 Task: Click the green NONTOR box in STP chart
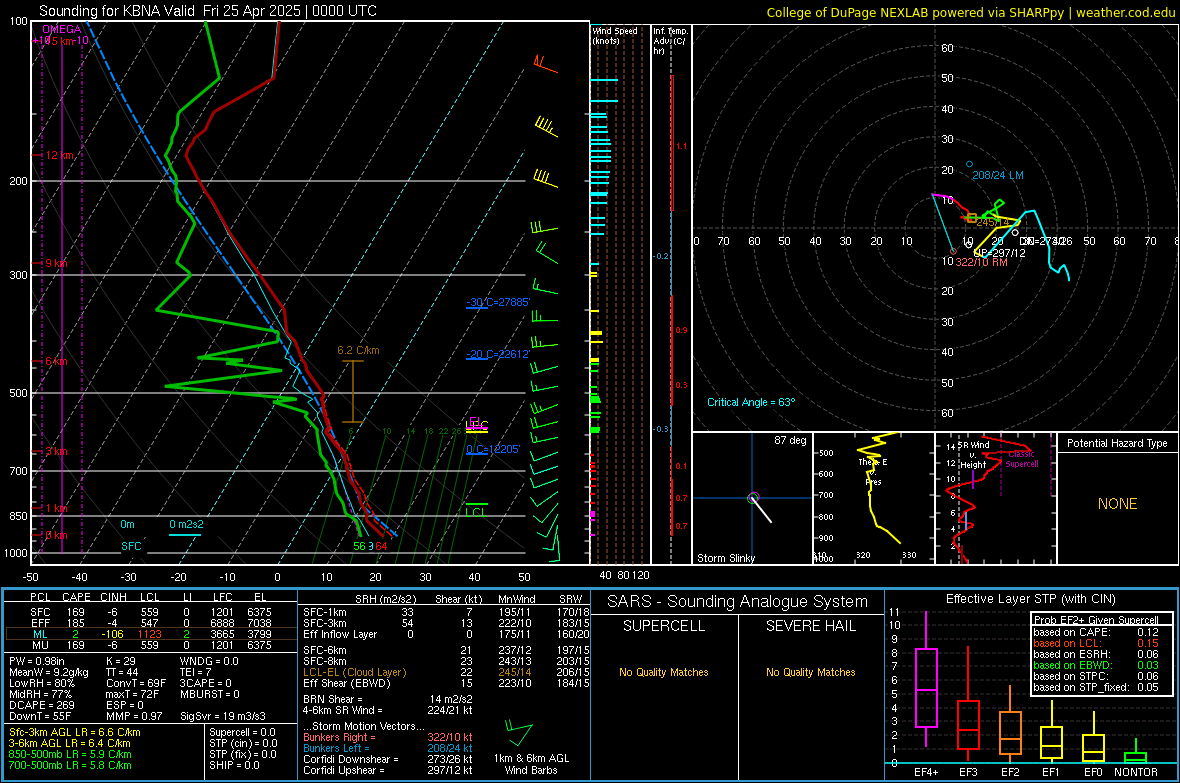point(1136,757)
